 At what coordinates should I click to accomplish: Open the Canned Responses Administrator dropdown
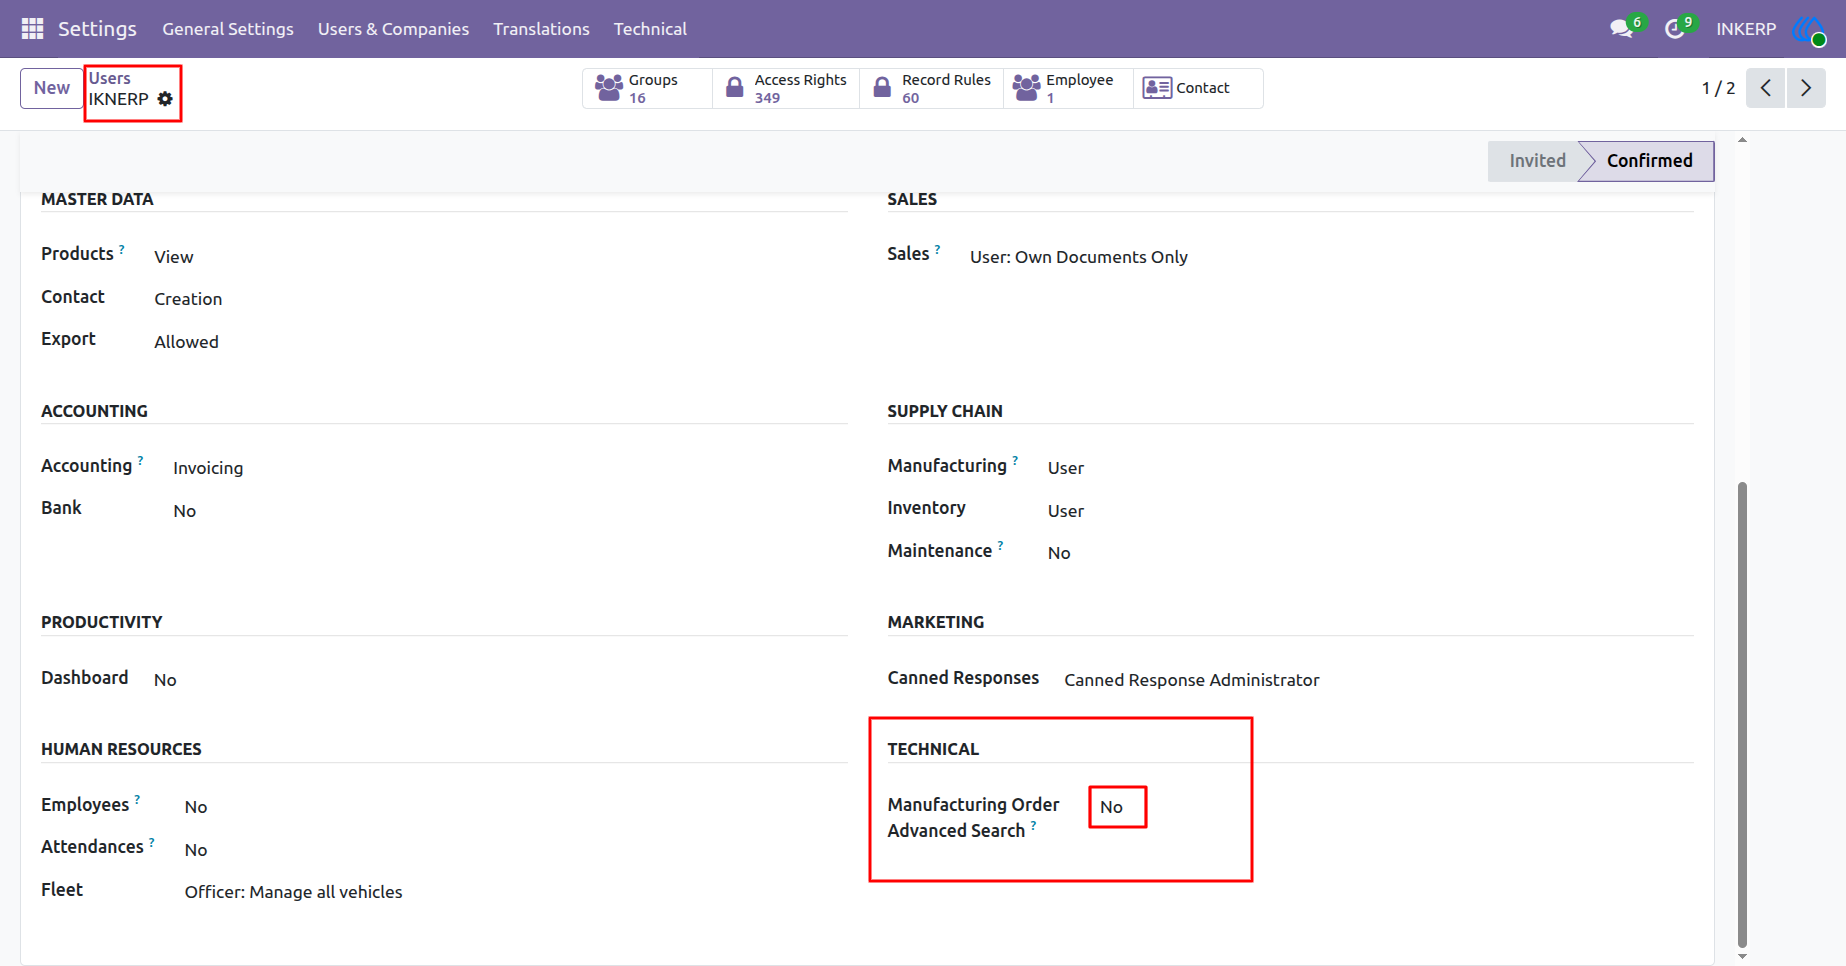(x=1191, y=680)
